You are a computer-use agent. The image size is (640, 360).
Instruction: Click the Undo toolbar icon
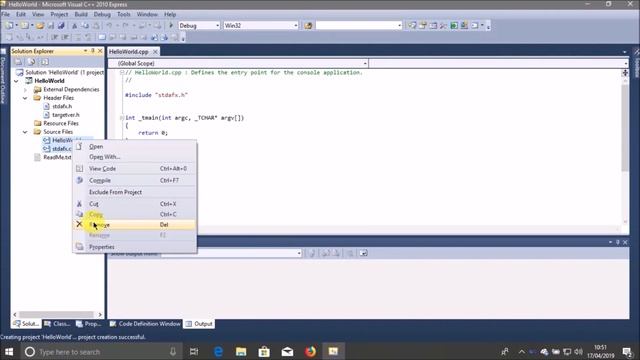(x=109, y=25)
